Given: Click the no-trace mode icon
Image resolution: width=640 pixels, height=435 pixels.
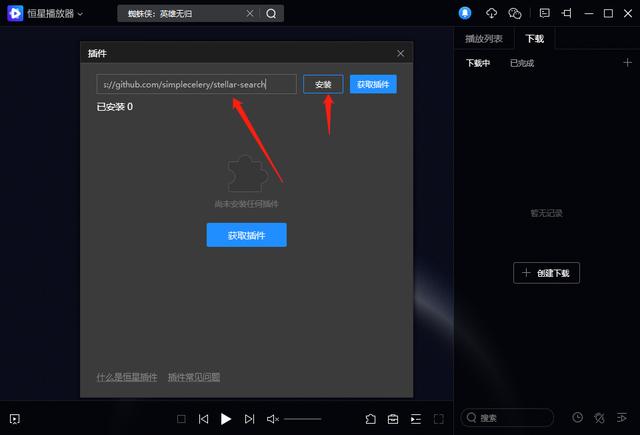Looking at the screenshot, I should coord(600,417).
